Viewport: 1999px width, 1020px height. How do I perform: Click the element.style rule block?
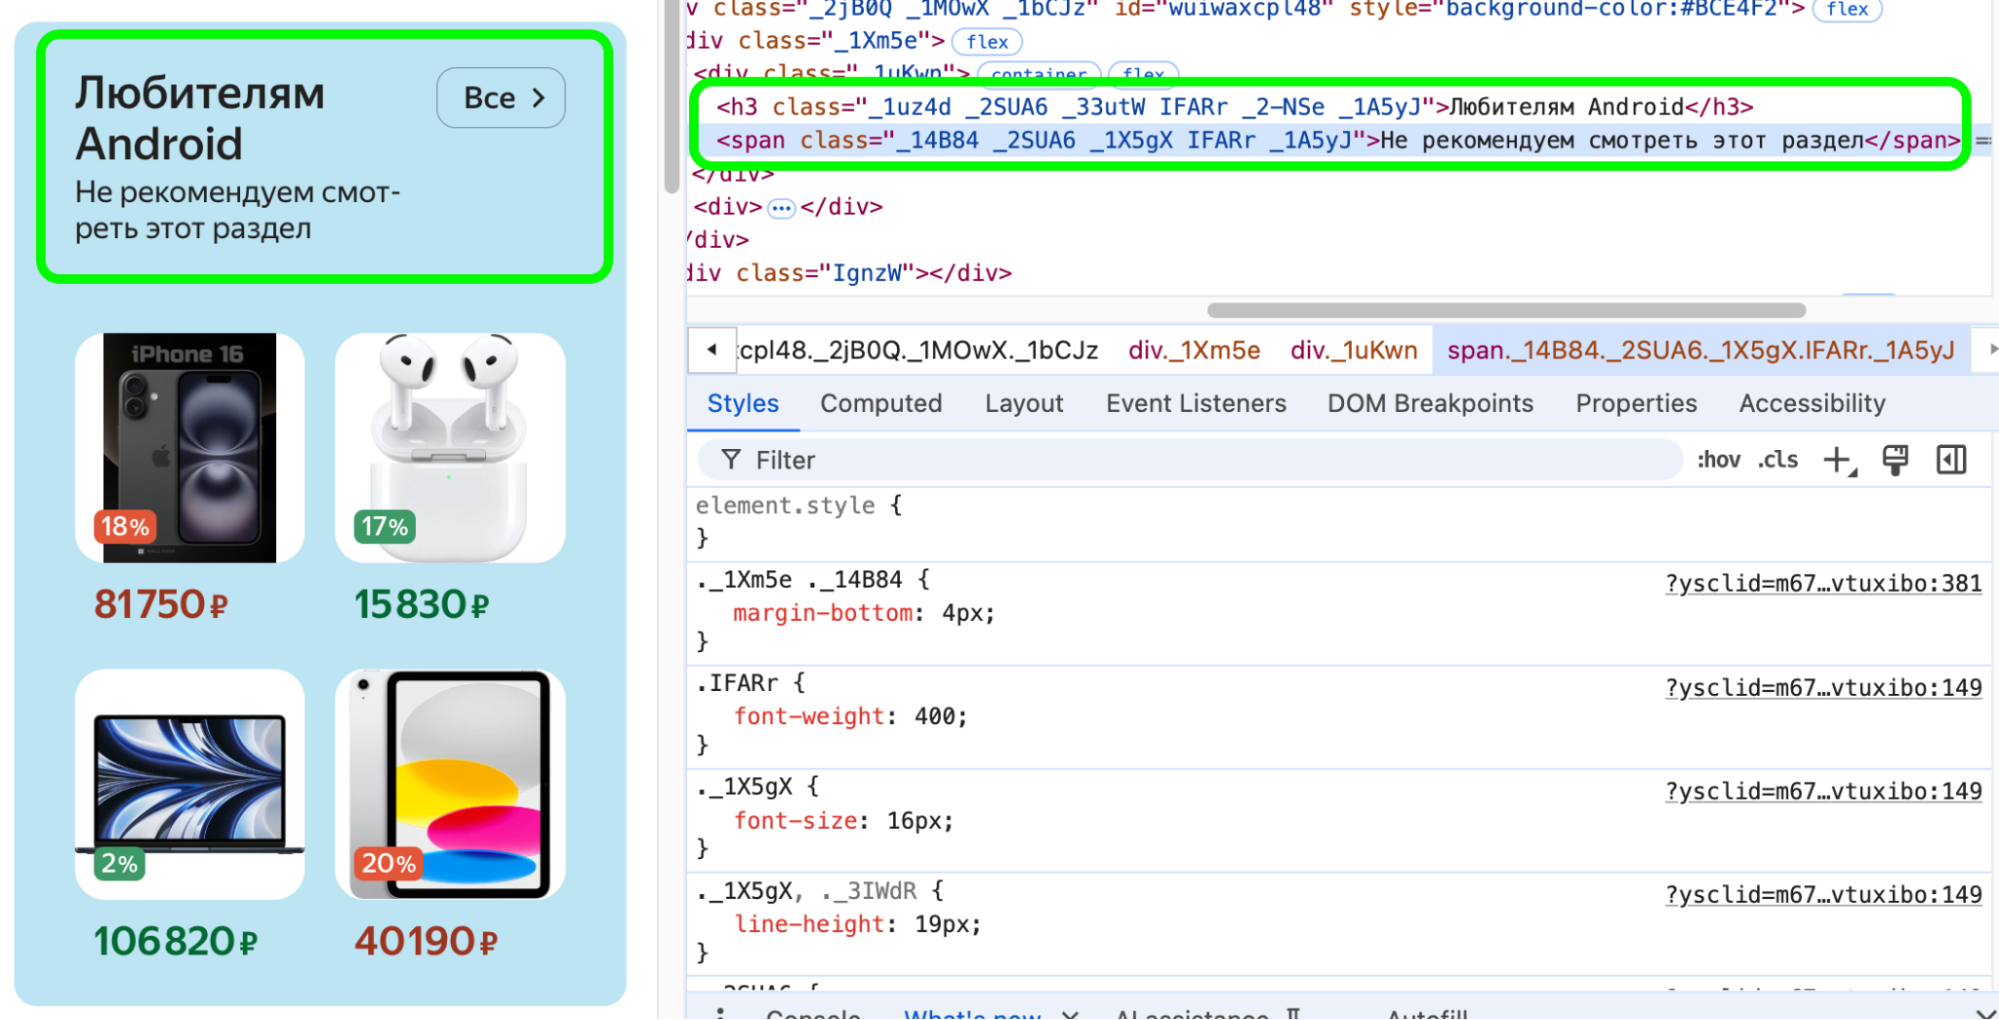1338,521
